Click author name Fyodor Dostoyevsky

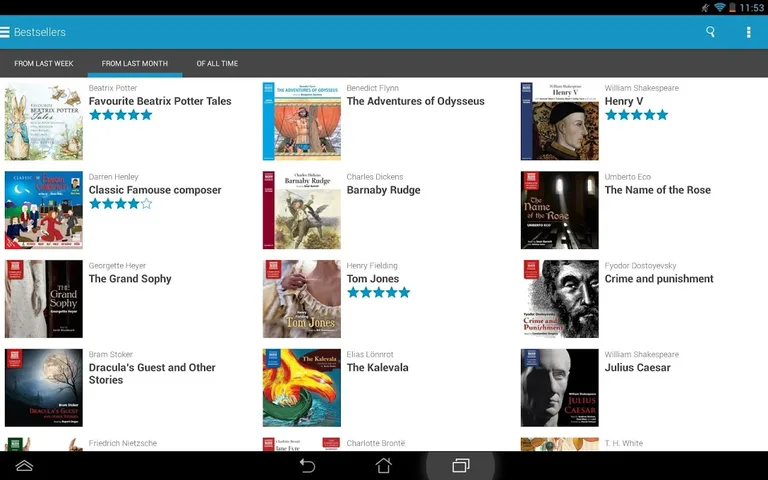pyautogui.click(x=640, y=265)
